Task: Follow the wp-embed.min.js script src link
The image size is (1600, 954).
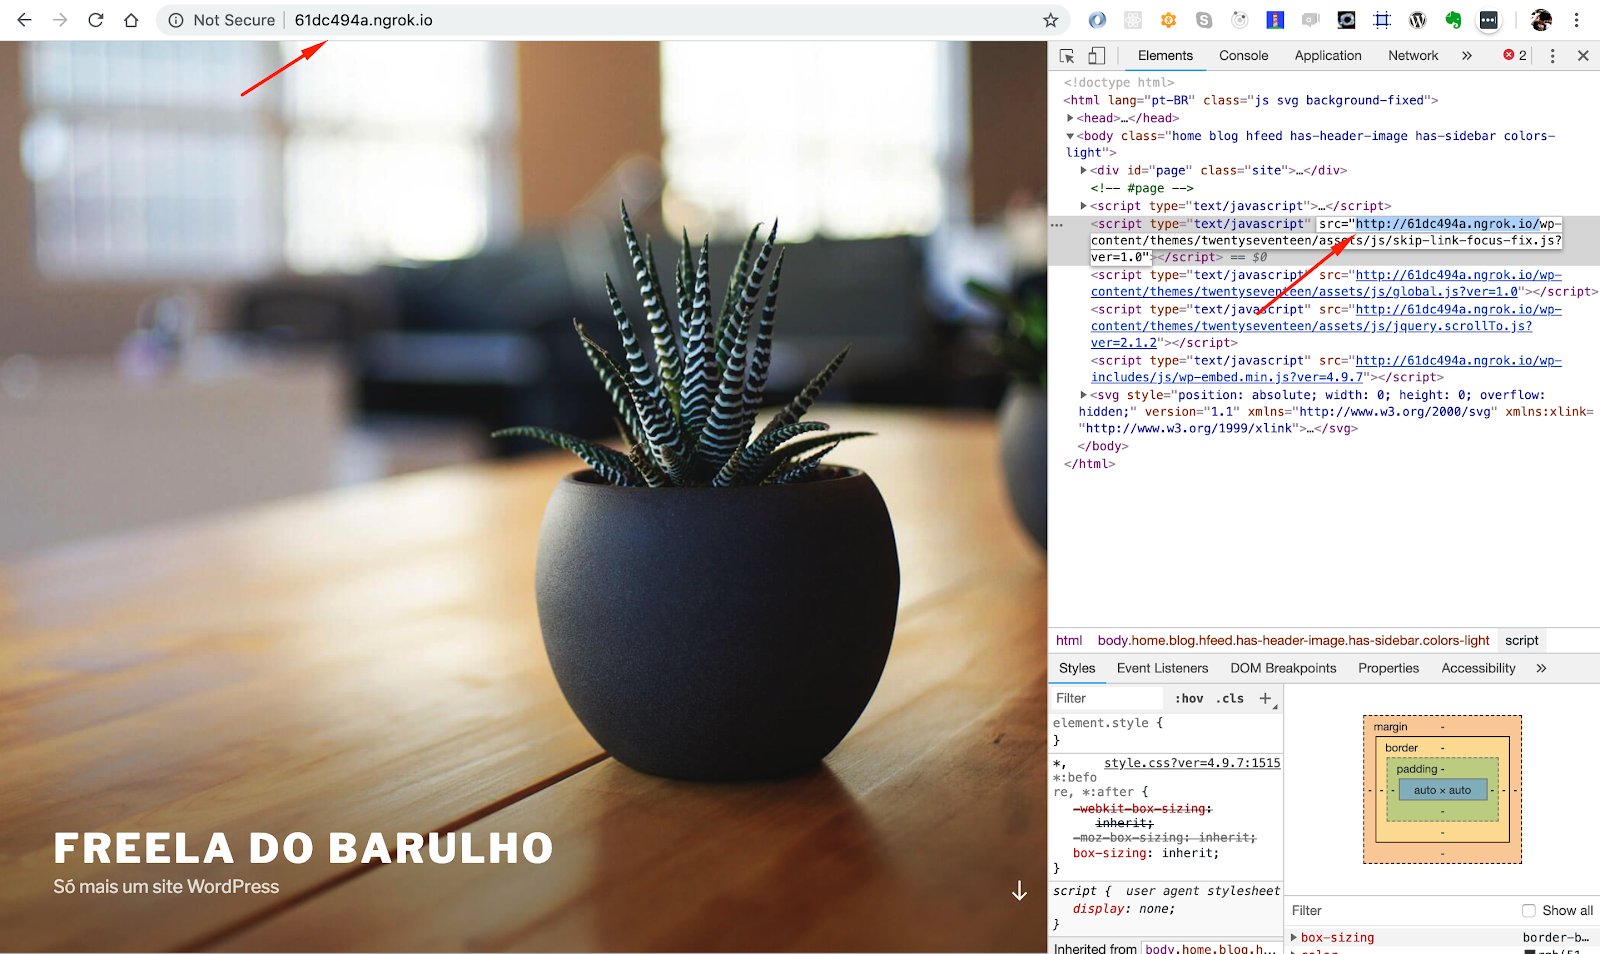Action: (1326, 369)
